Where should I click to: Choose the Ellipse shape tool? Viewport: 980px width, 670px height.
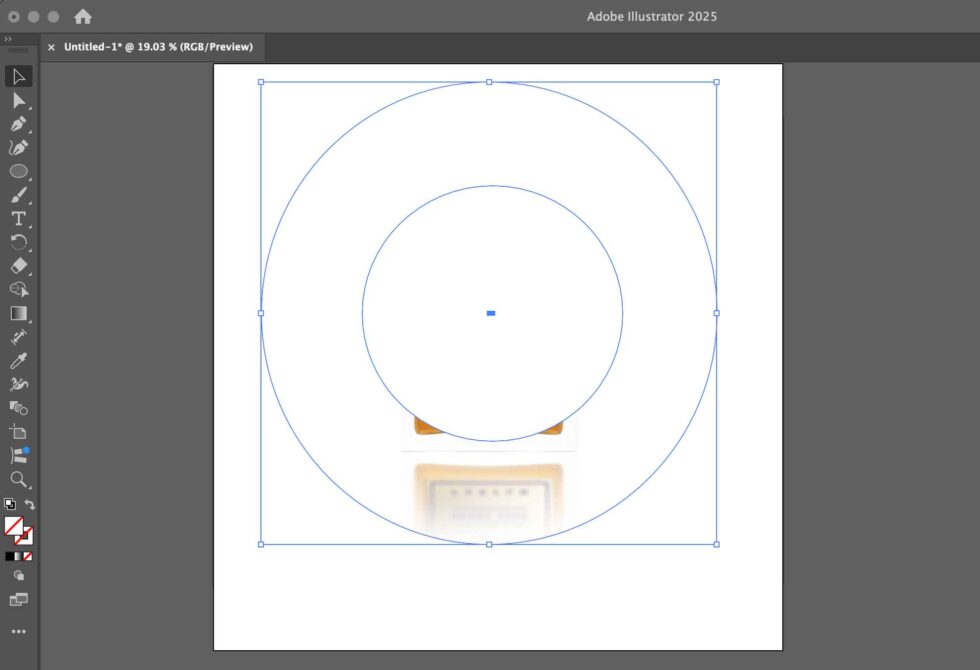click(18, 171)
